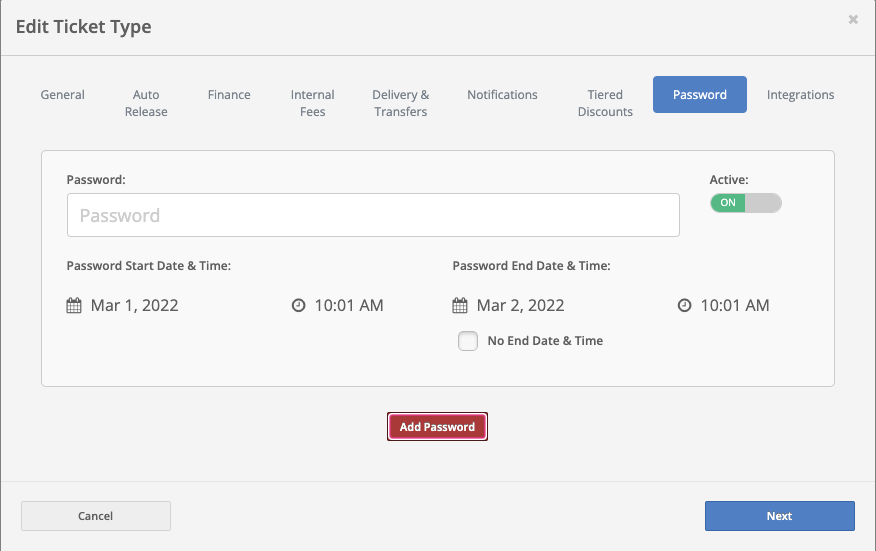This screenshot has height=551, width=876.
Task: Pick the Mar 1, 2022 start date
Action: [135, 306]
